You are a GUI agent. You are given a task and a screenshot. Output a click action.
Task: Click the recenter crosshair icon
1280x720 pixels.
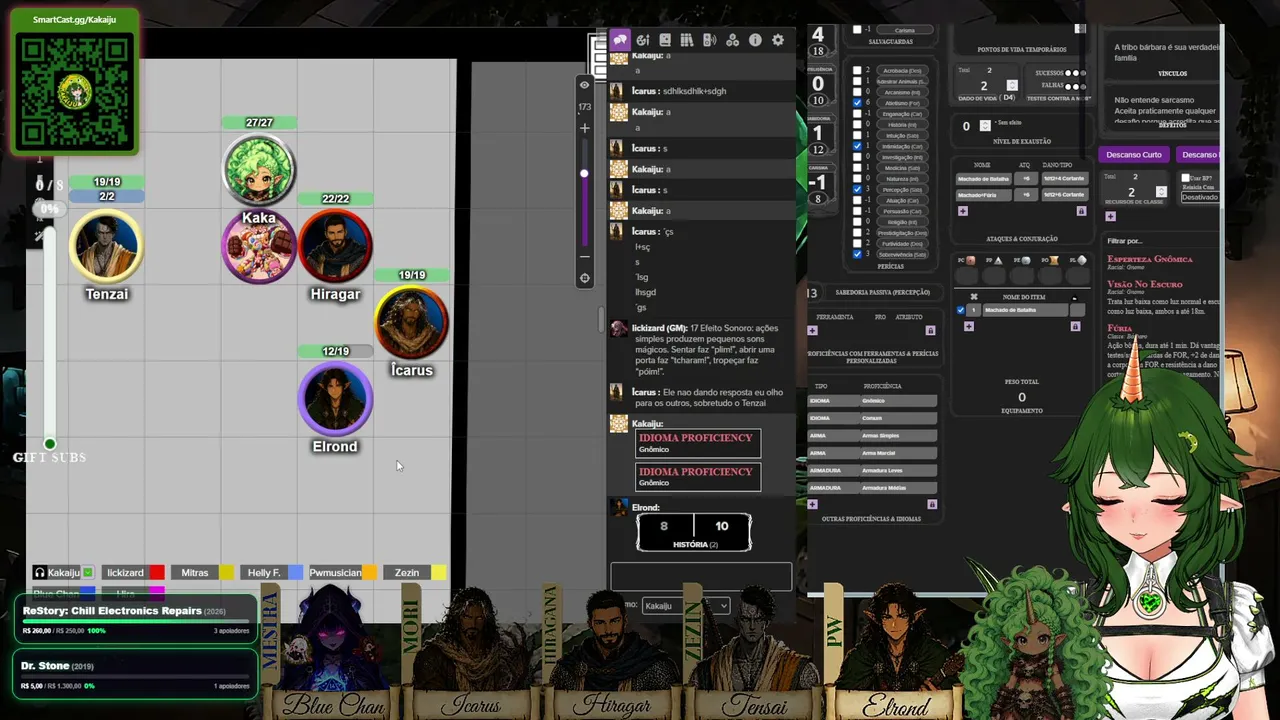click(x=585, y=278)
